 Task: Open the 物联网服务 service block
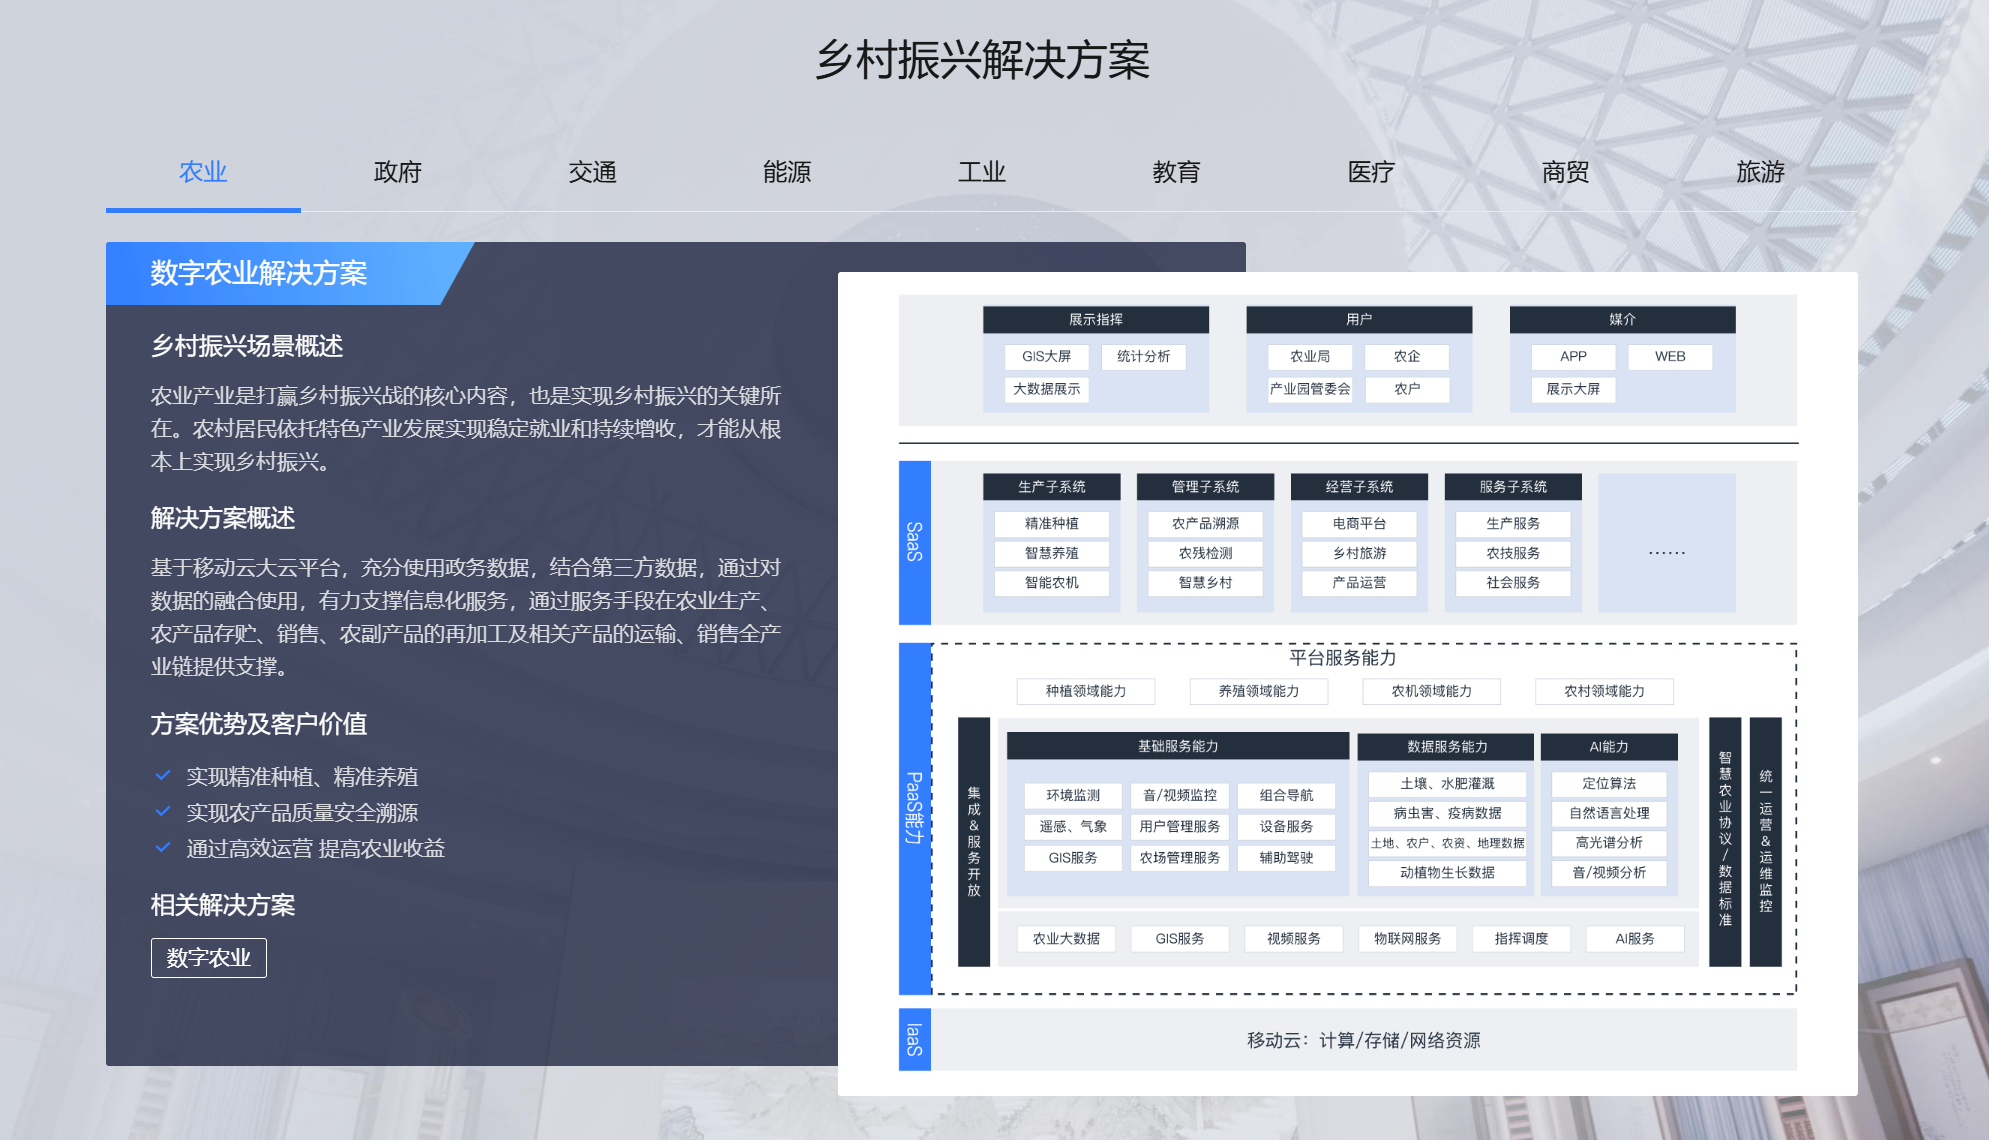point(1407,938)
